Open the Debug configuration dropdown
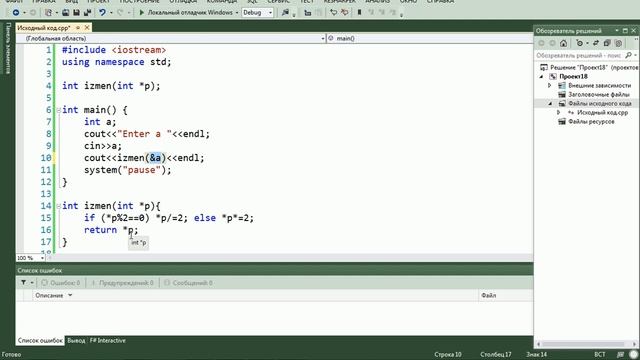This screenshot has height=360, width=640. point(258,13)
